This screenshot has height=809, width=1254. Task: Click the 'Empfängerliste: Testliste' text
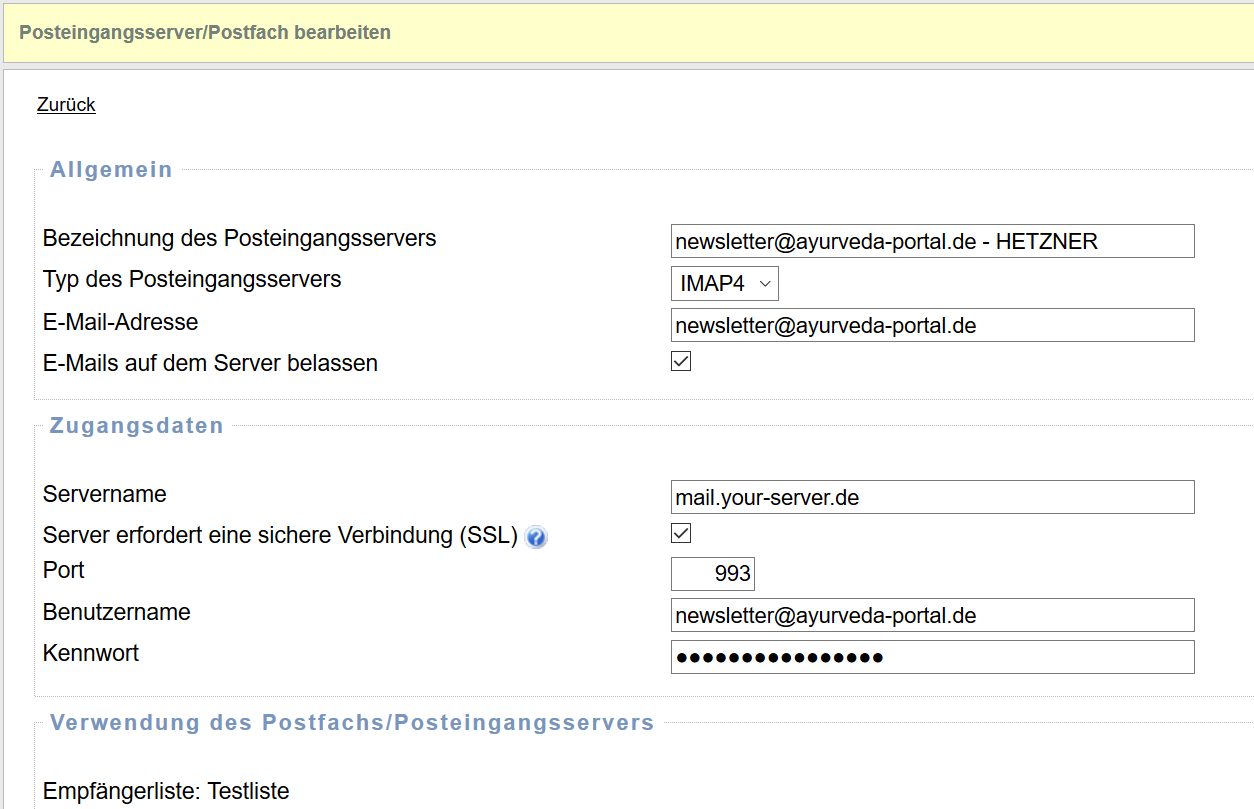[x=166, y=792]
